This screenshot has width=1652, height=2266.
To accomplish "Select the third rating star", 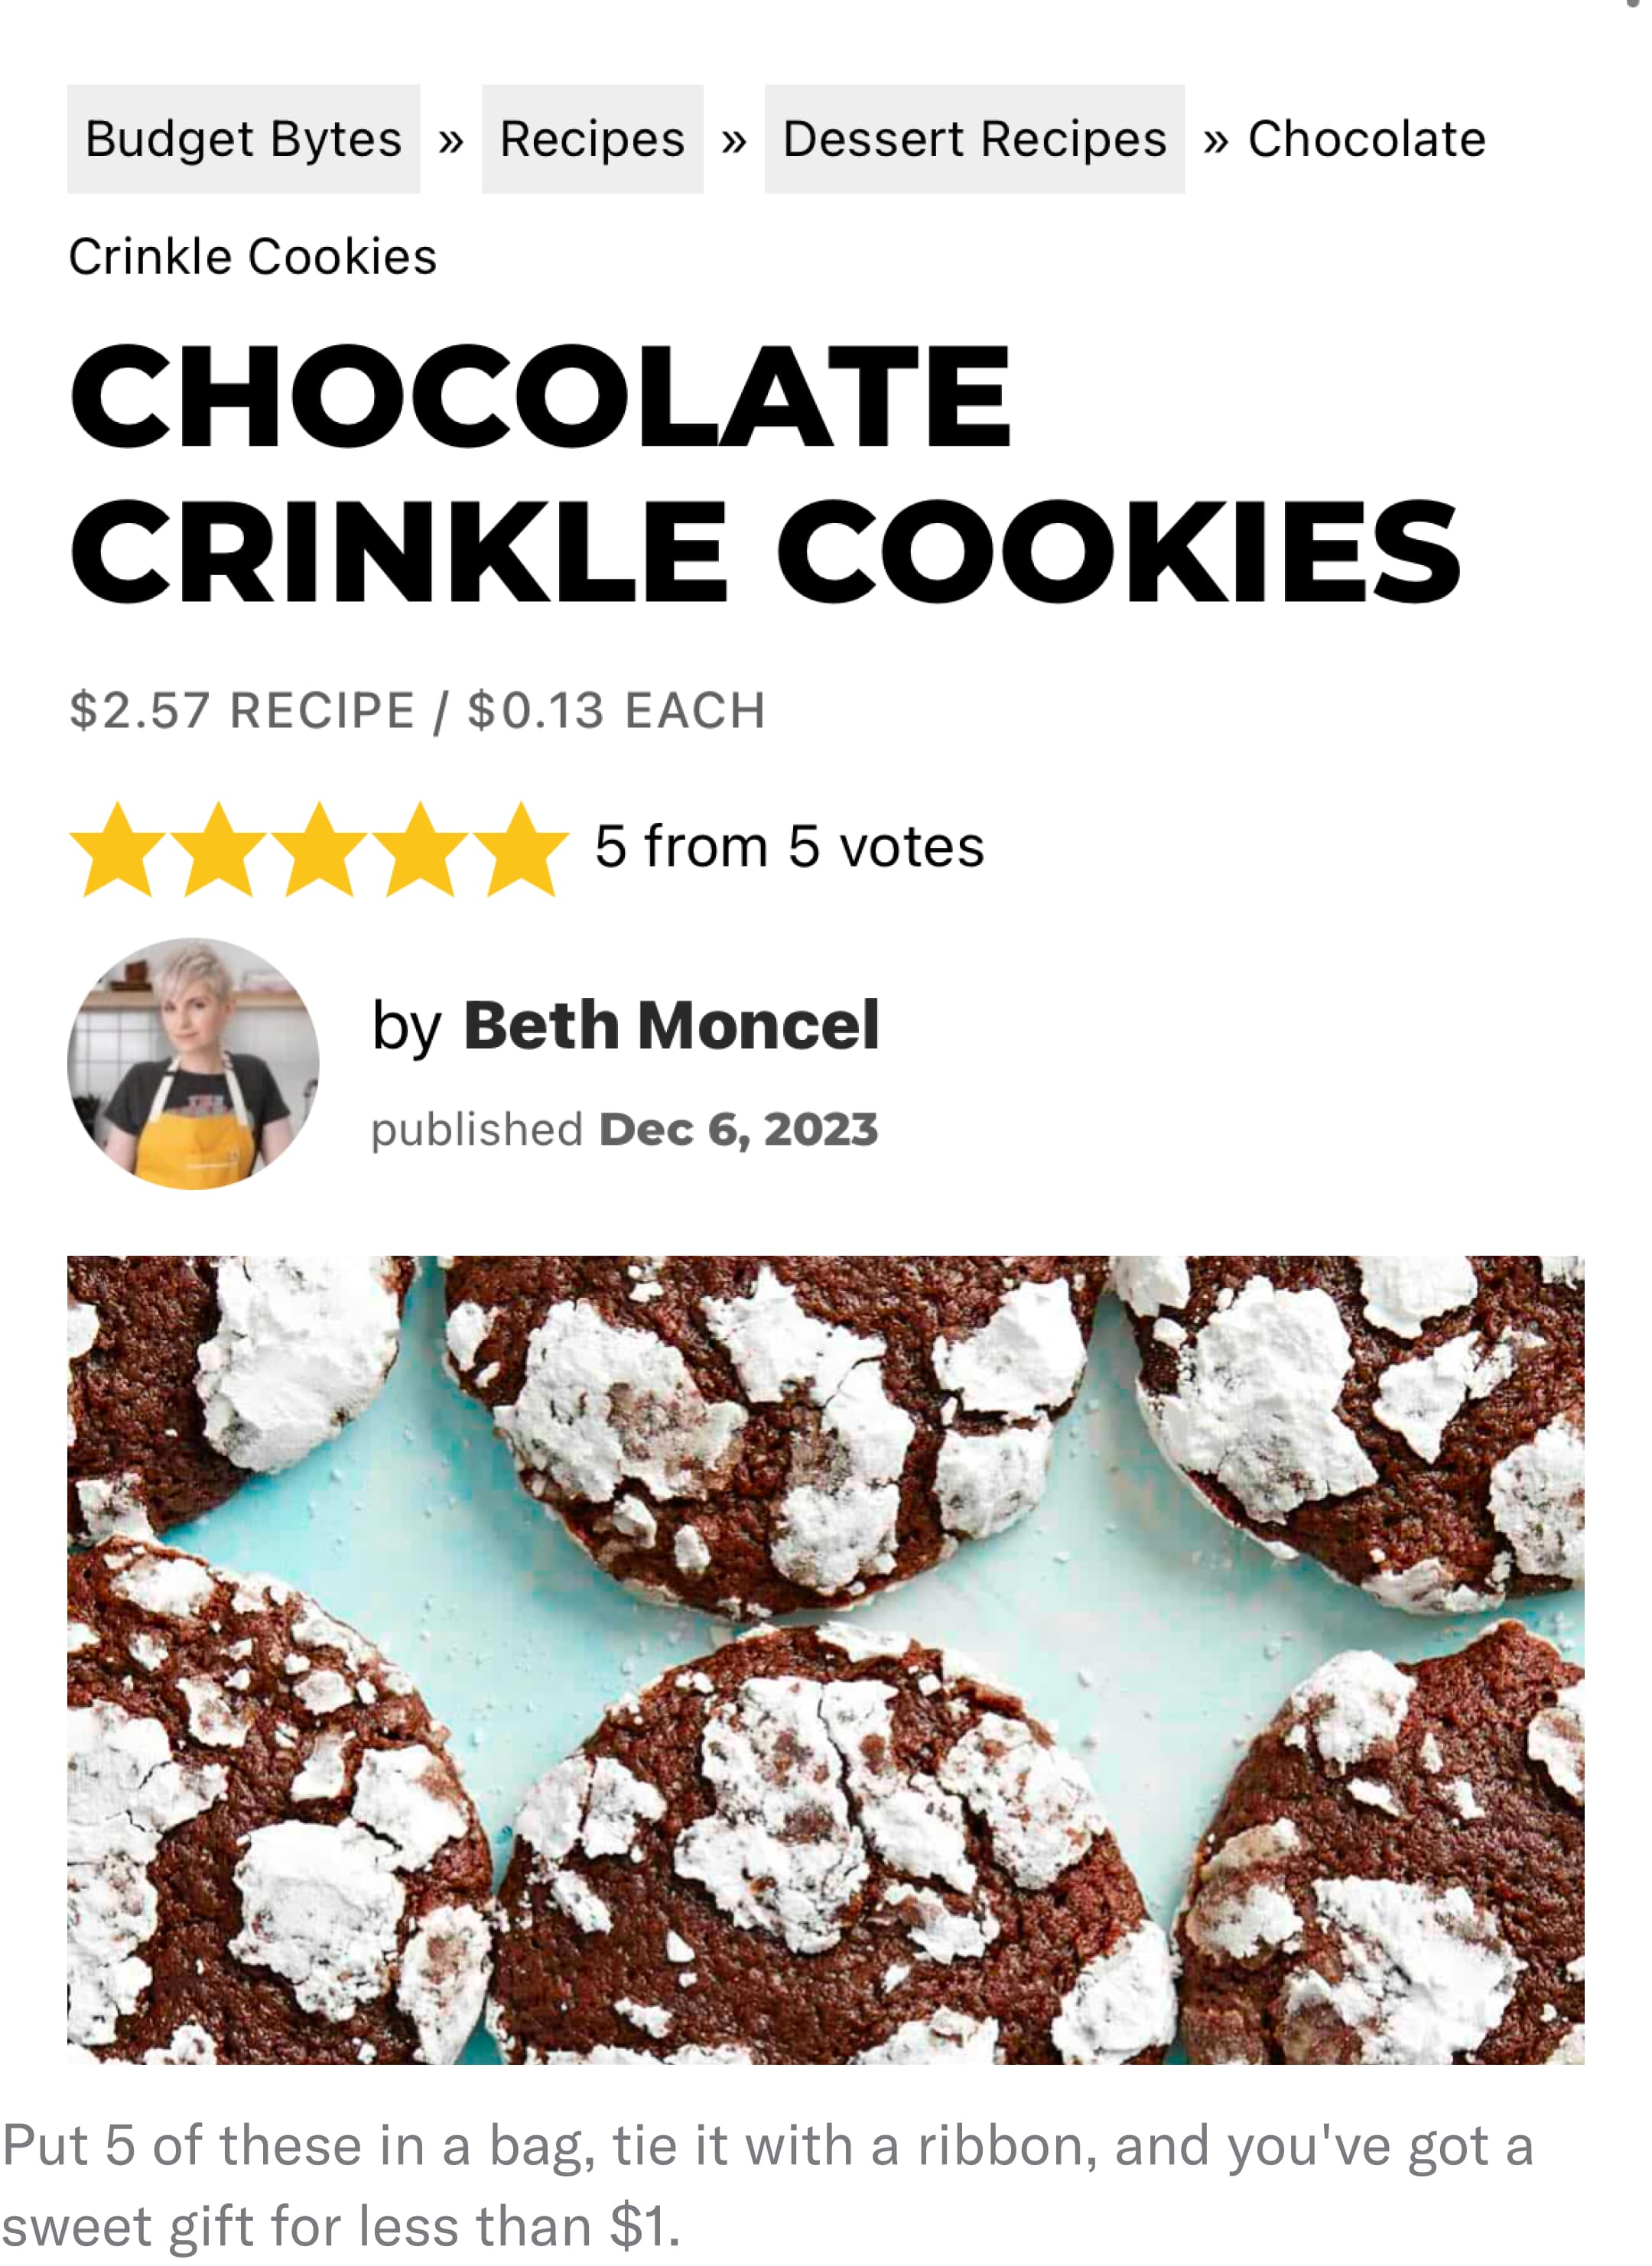I will (319, 849).
